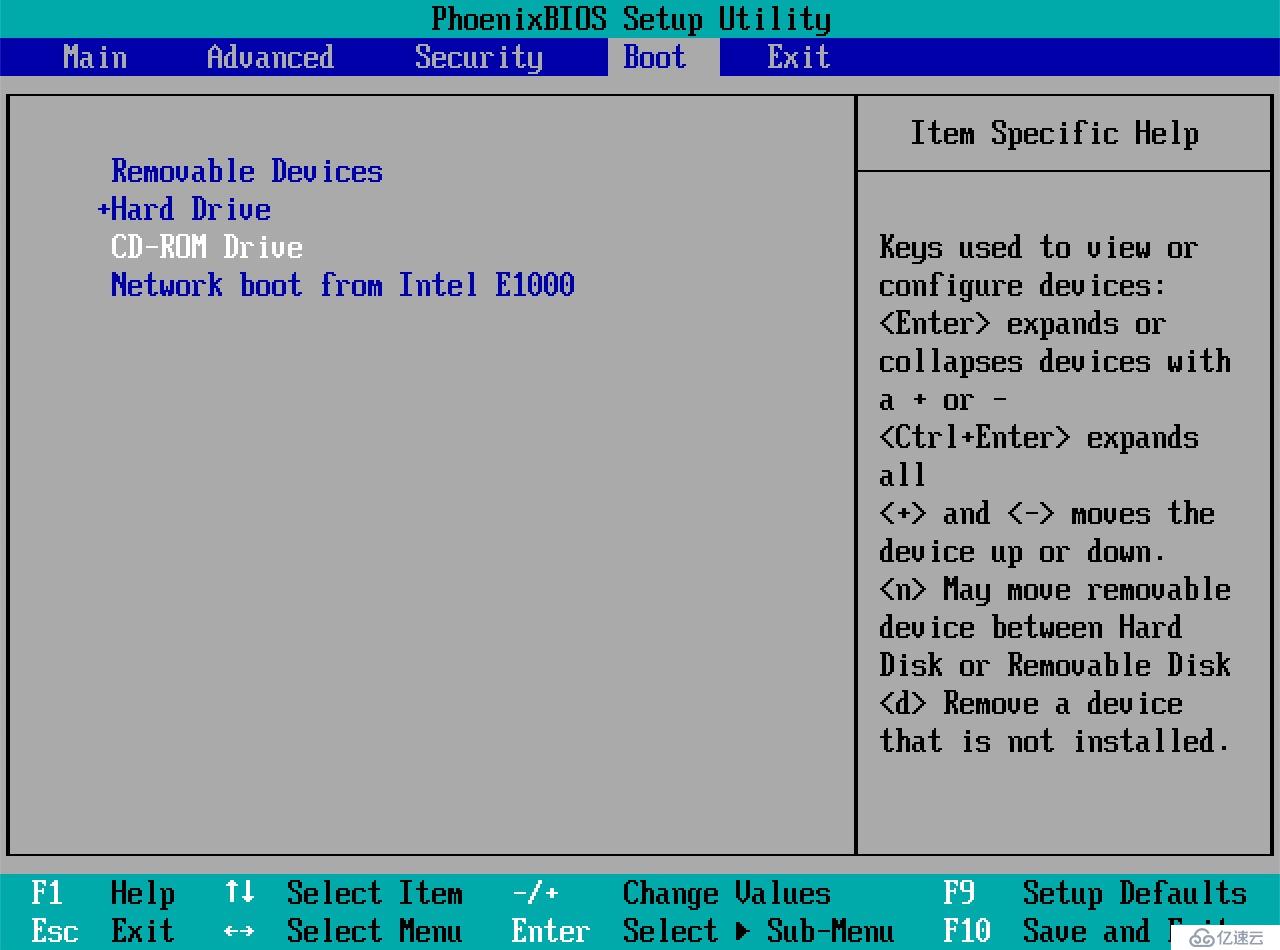The image size is (1280, 950).
Task: Select the highlighted CD-ROM Drive entry
Action: 207,247
